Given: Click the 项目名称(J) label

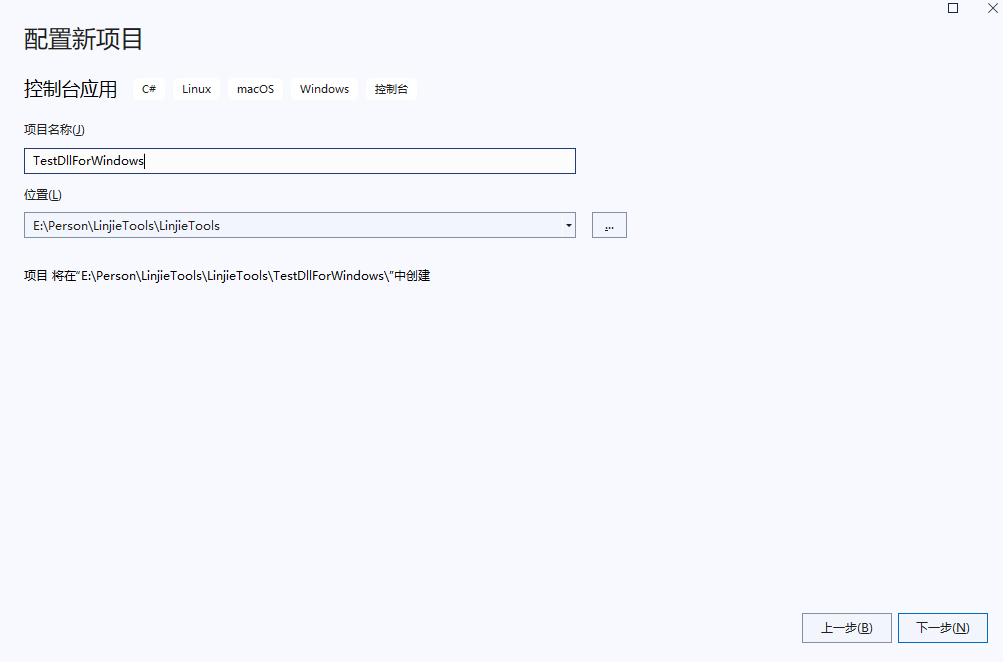Looking at the screenshot, I should click(x=54, y=130).
